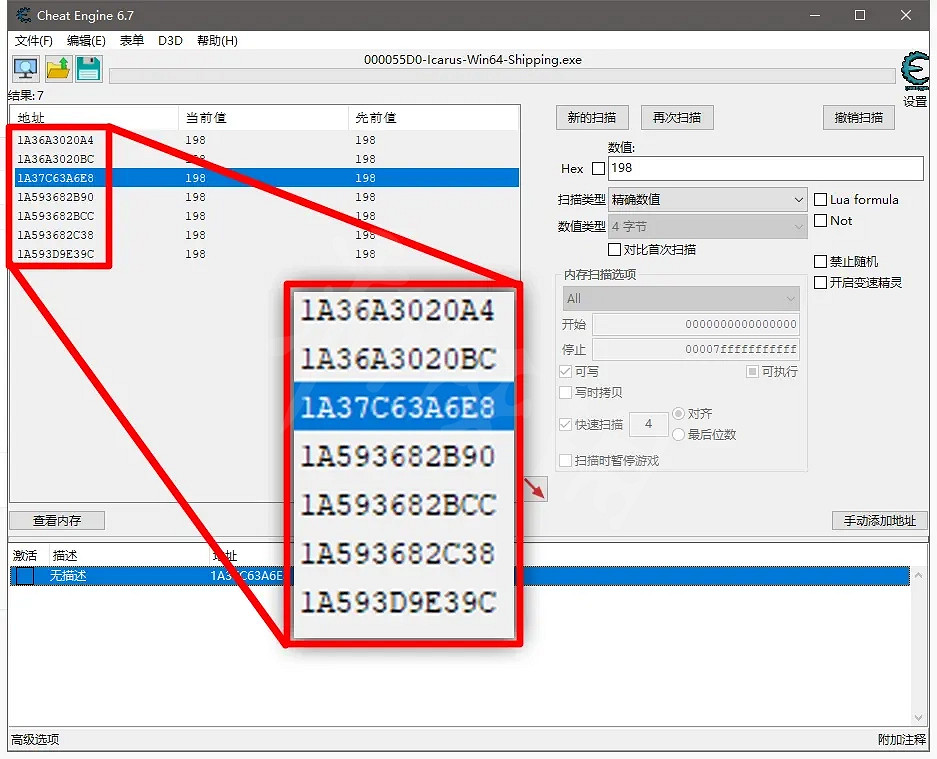The width and height of the screenshot is (937, 759).
Task: Open the 帮助(H) menu
Action: coord(217,41)
